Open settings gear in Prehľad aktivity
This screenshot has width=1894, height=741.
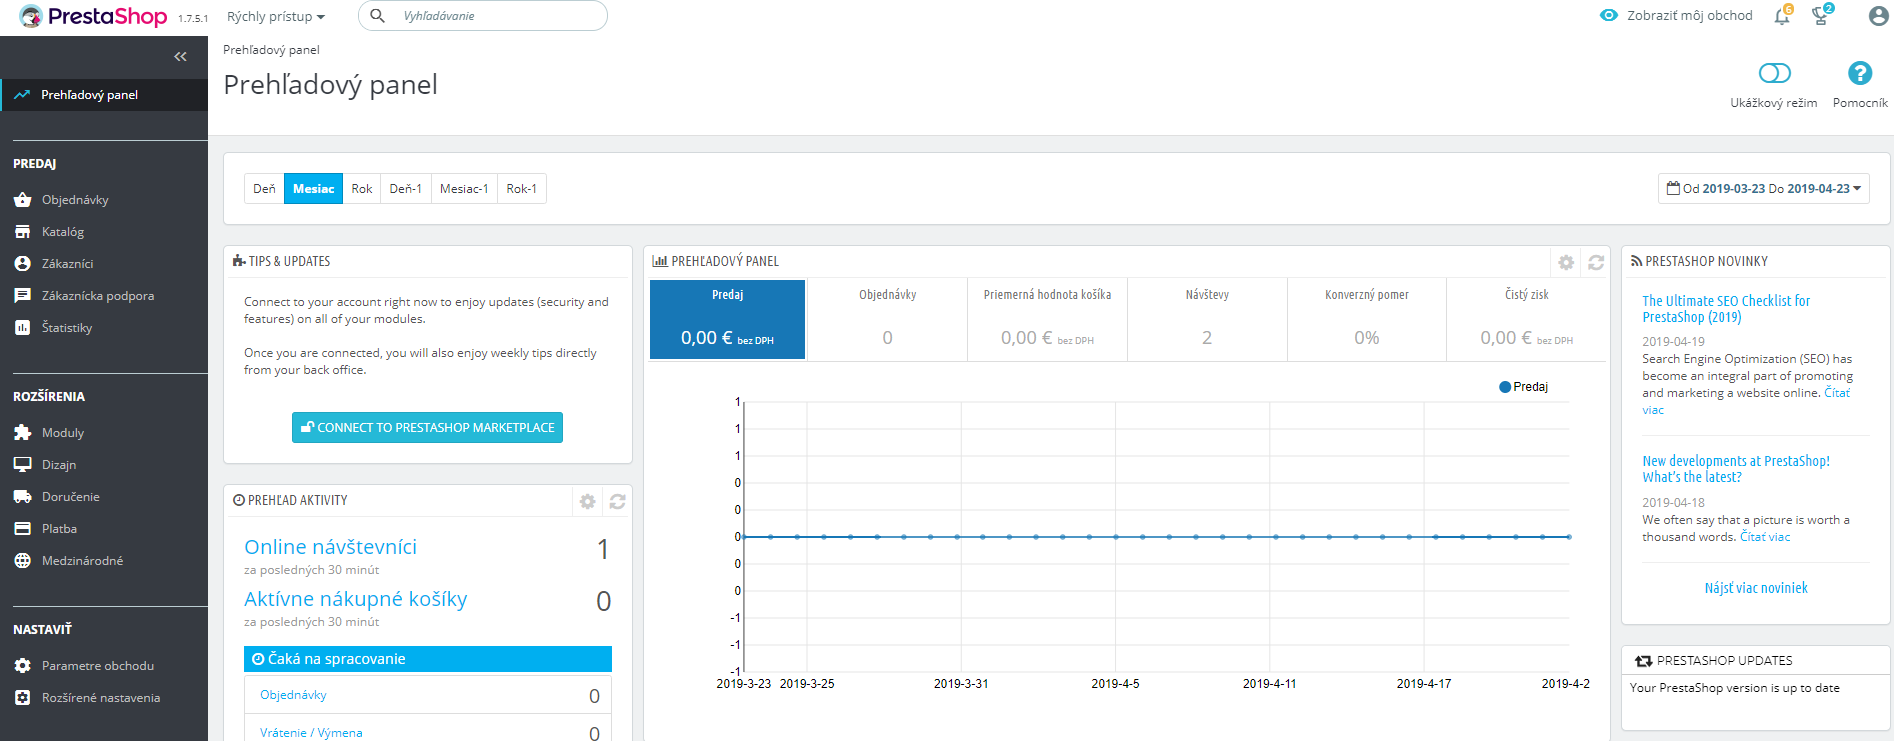click(x=587, y=501)
